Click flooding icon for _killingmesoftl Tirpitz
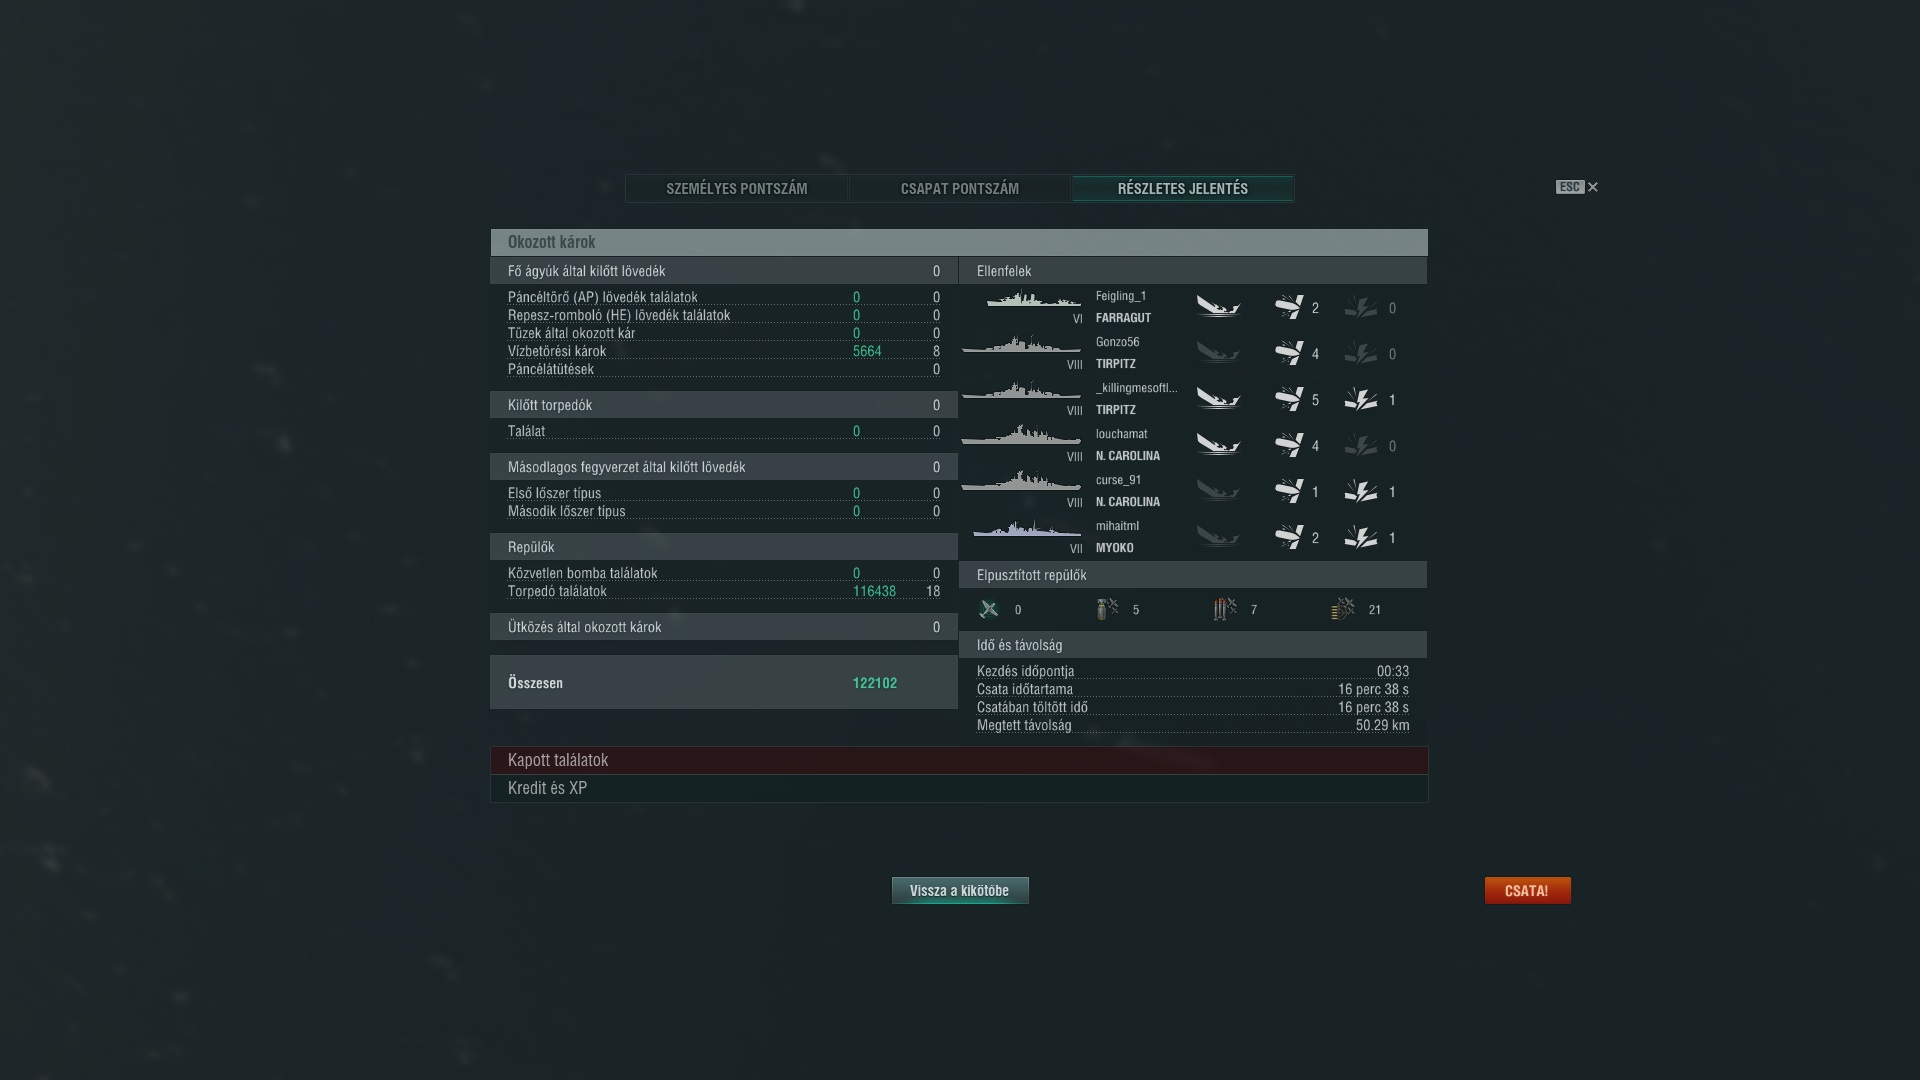Image resolution: width=1920 pixels, height=1080 pixels. click(x=1361, y=399)
